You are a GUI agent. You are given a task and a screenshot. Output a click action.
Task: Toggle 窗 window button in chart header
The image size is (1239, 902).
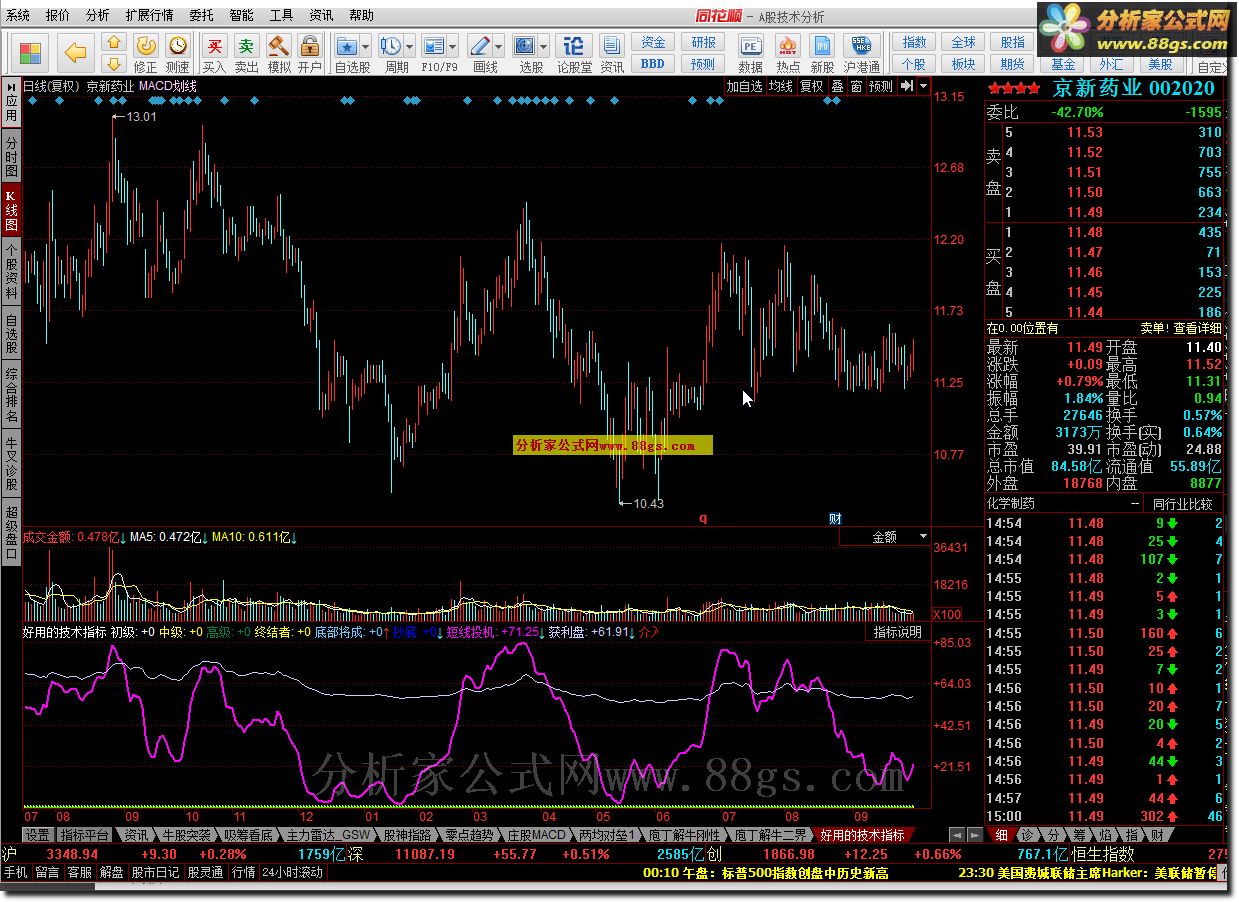coord(856,86)
